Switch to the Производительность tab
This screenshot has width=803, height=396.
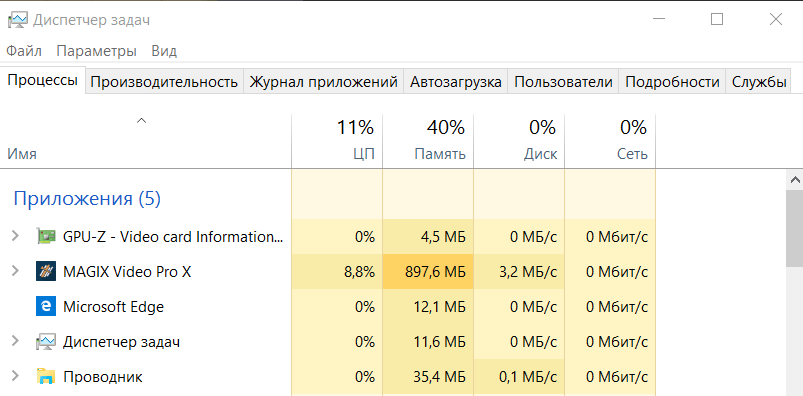point(164,82)
